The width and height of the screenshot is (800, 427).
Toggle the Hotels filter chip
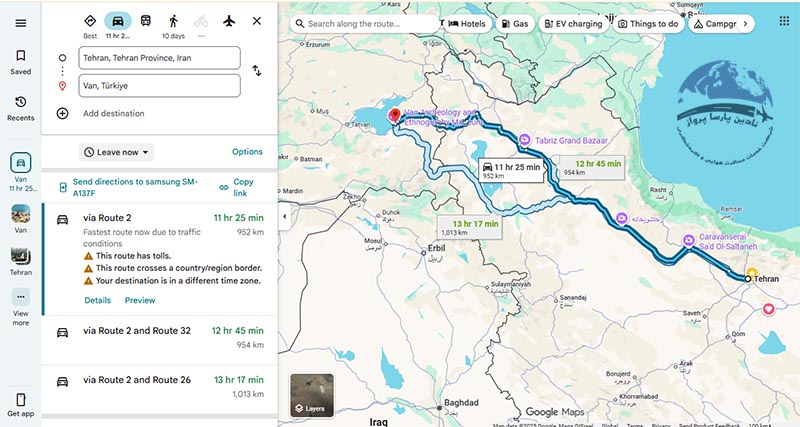pyautogui.click(x=467, y=22)
